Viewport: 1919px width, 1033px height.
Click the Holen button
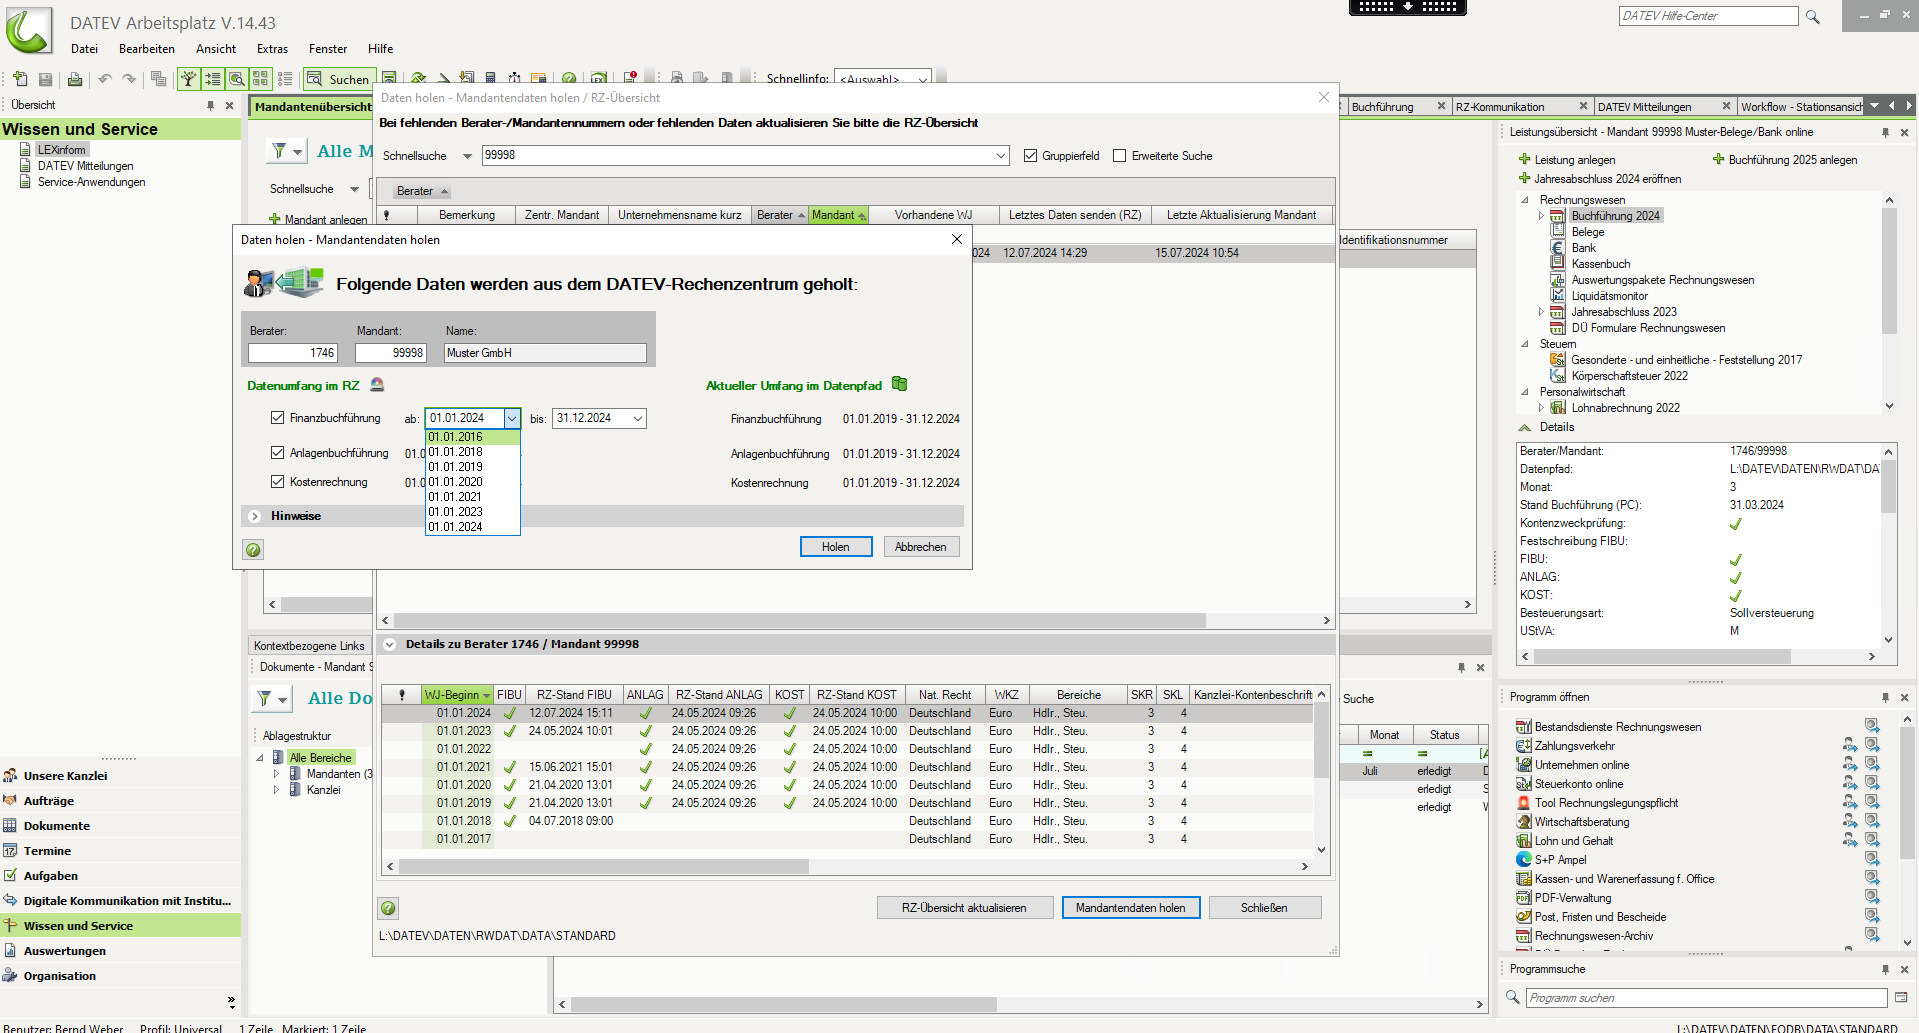835,547
